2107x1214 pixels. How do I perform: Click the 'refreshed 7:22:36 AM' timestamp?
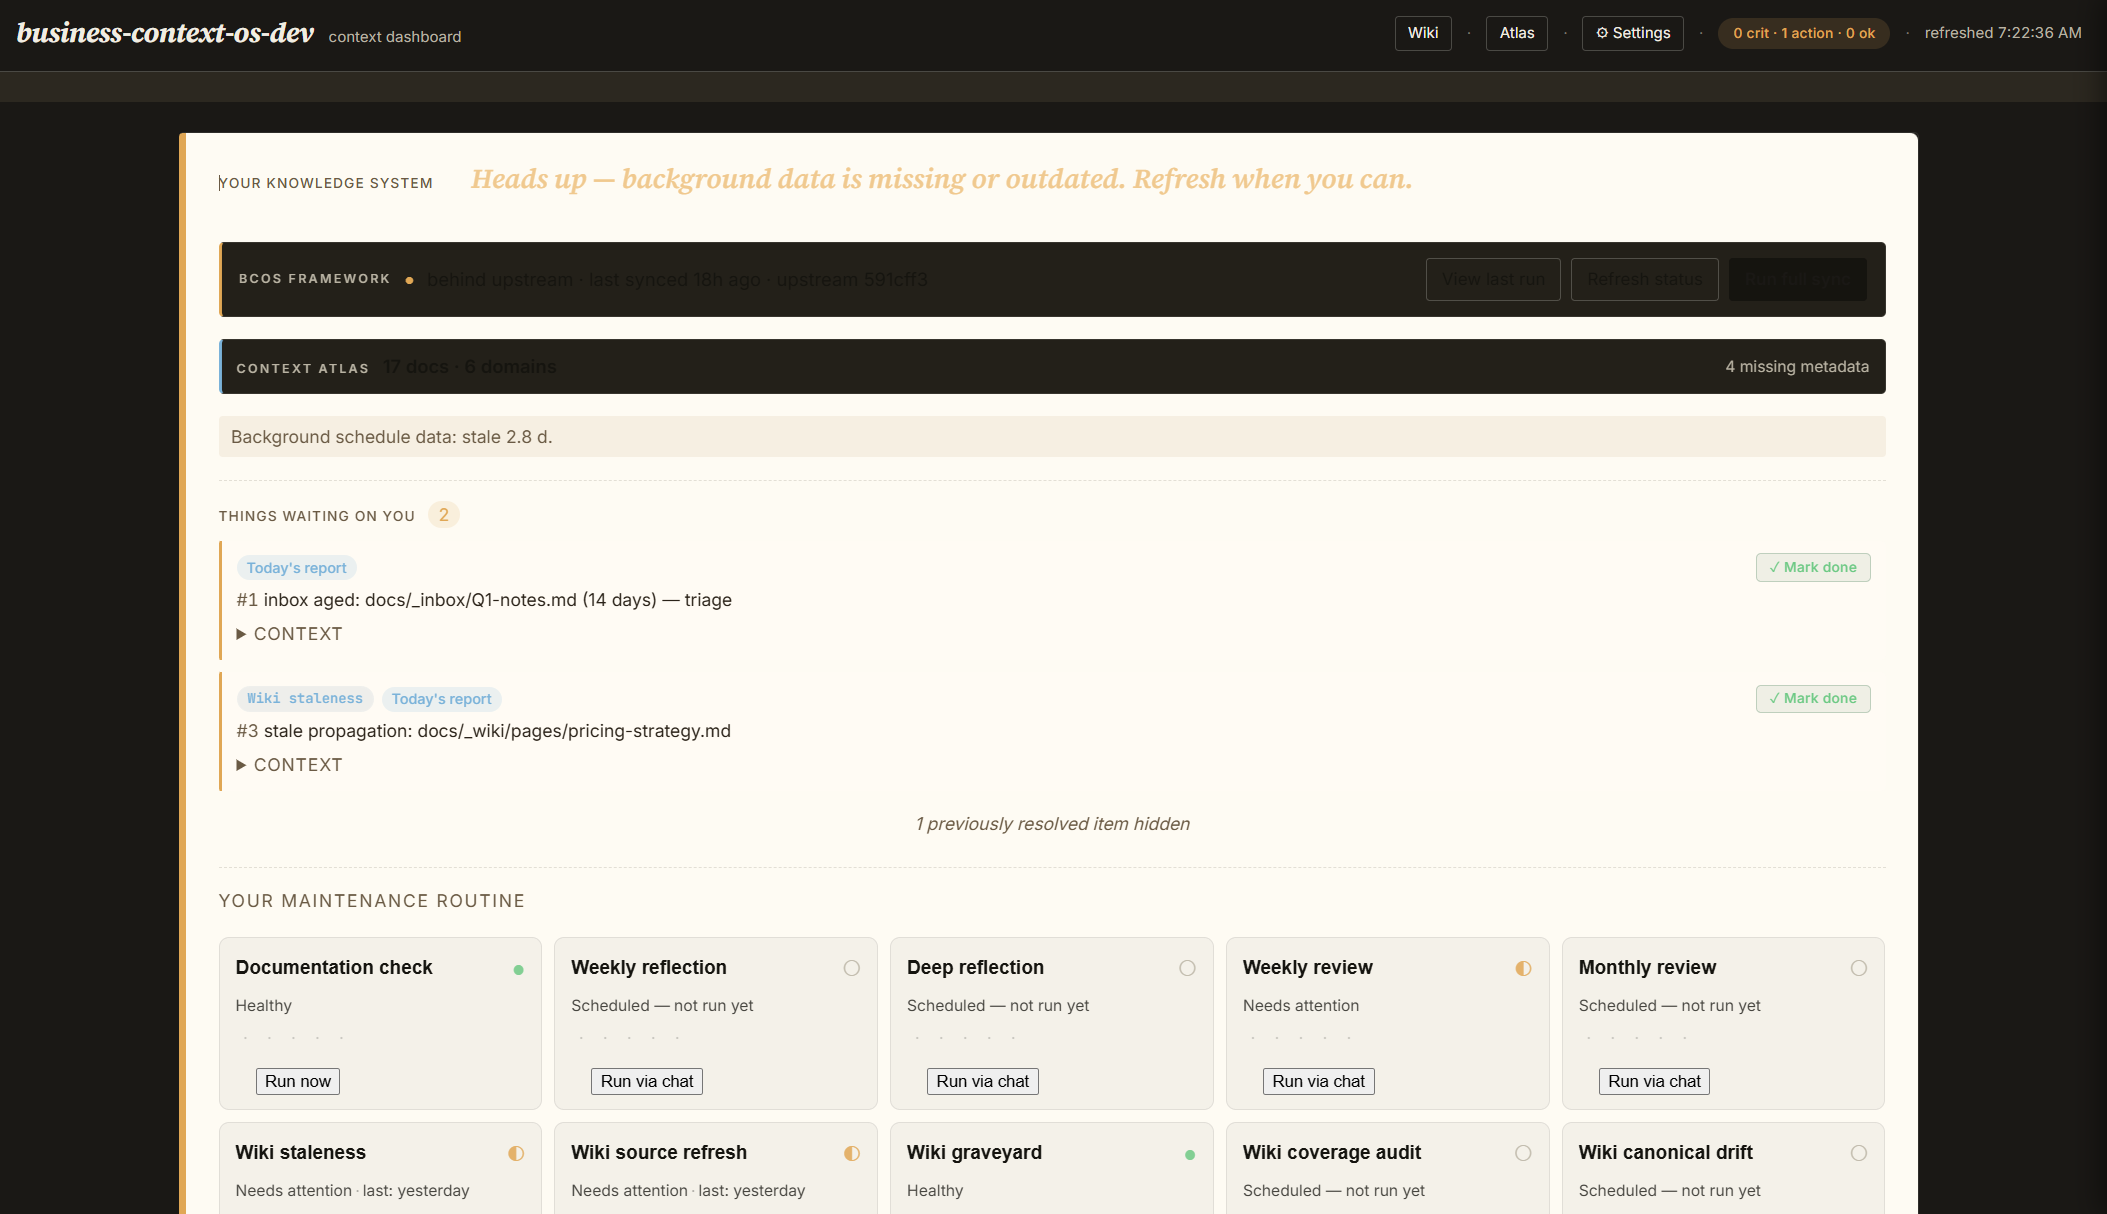[x=2003, y=33]
